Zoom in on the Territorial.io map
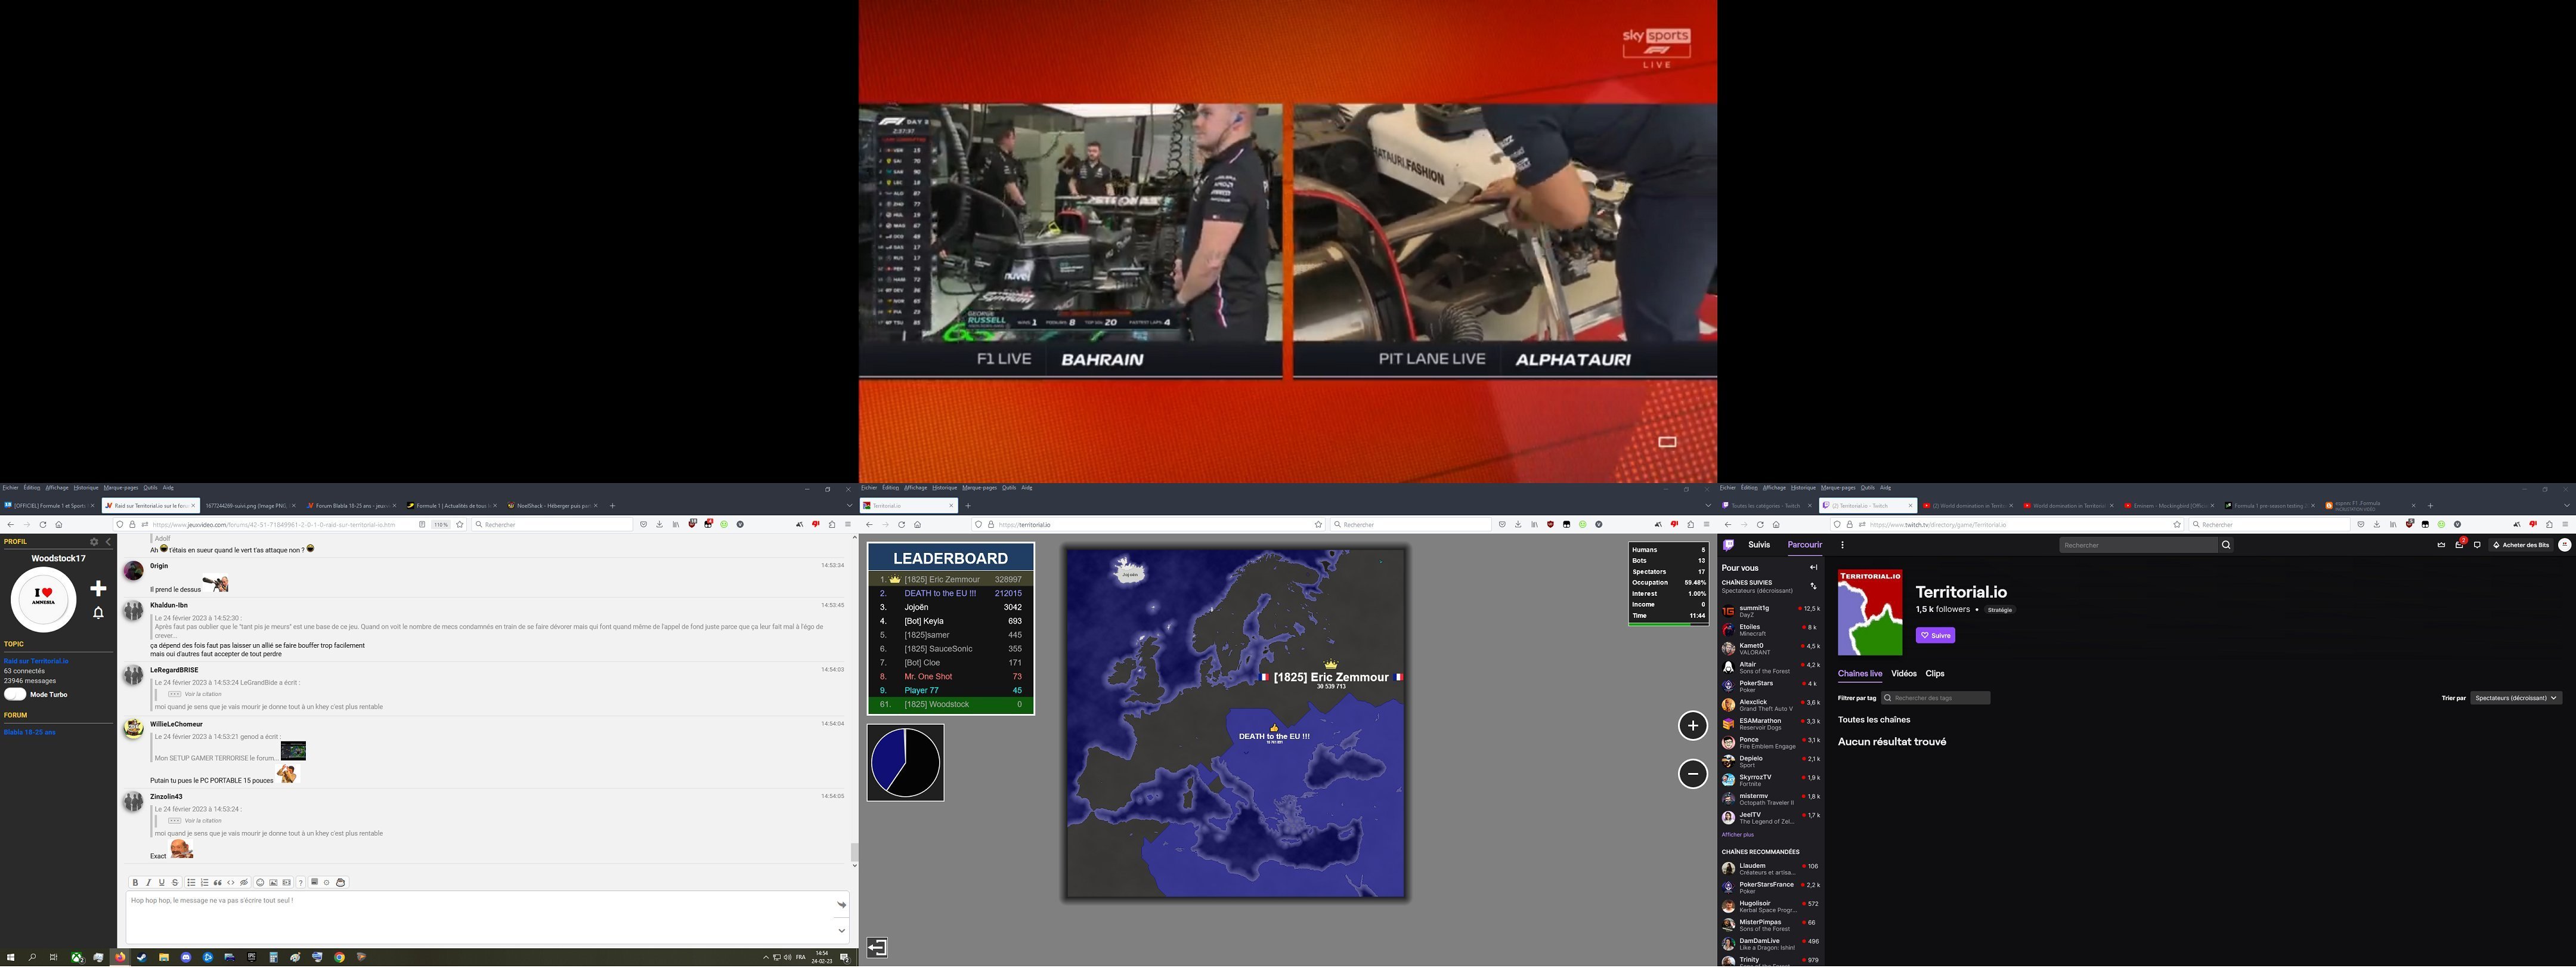 click(x=1692, y=726)
